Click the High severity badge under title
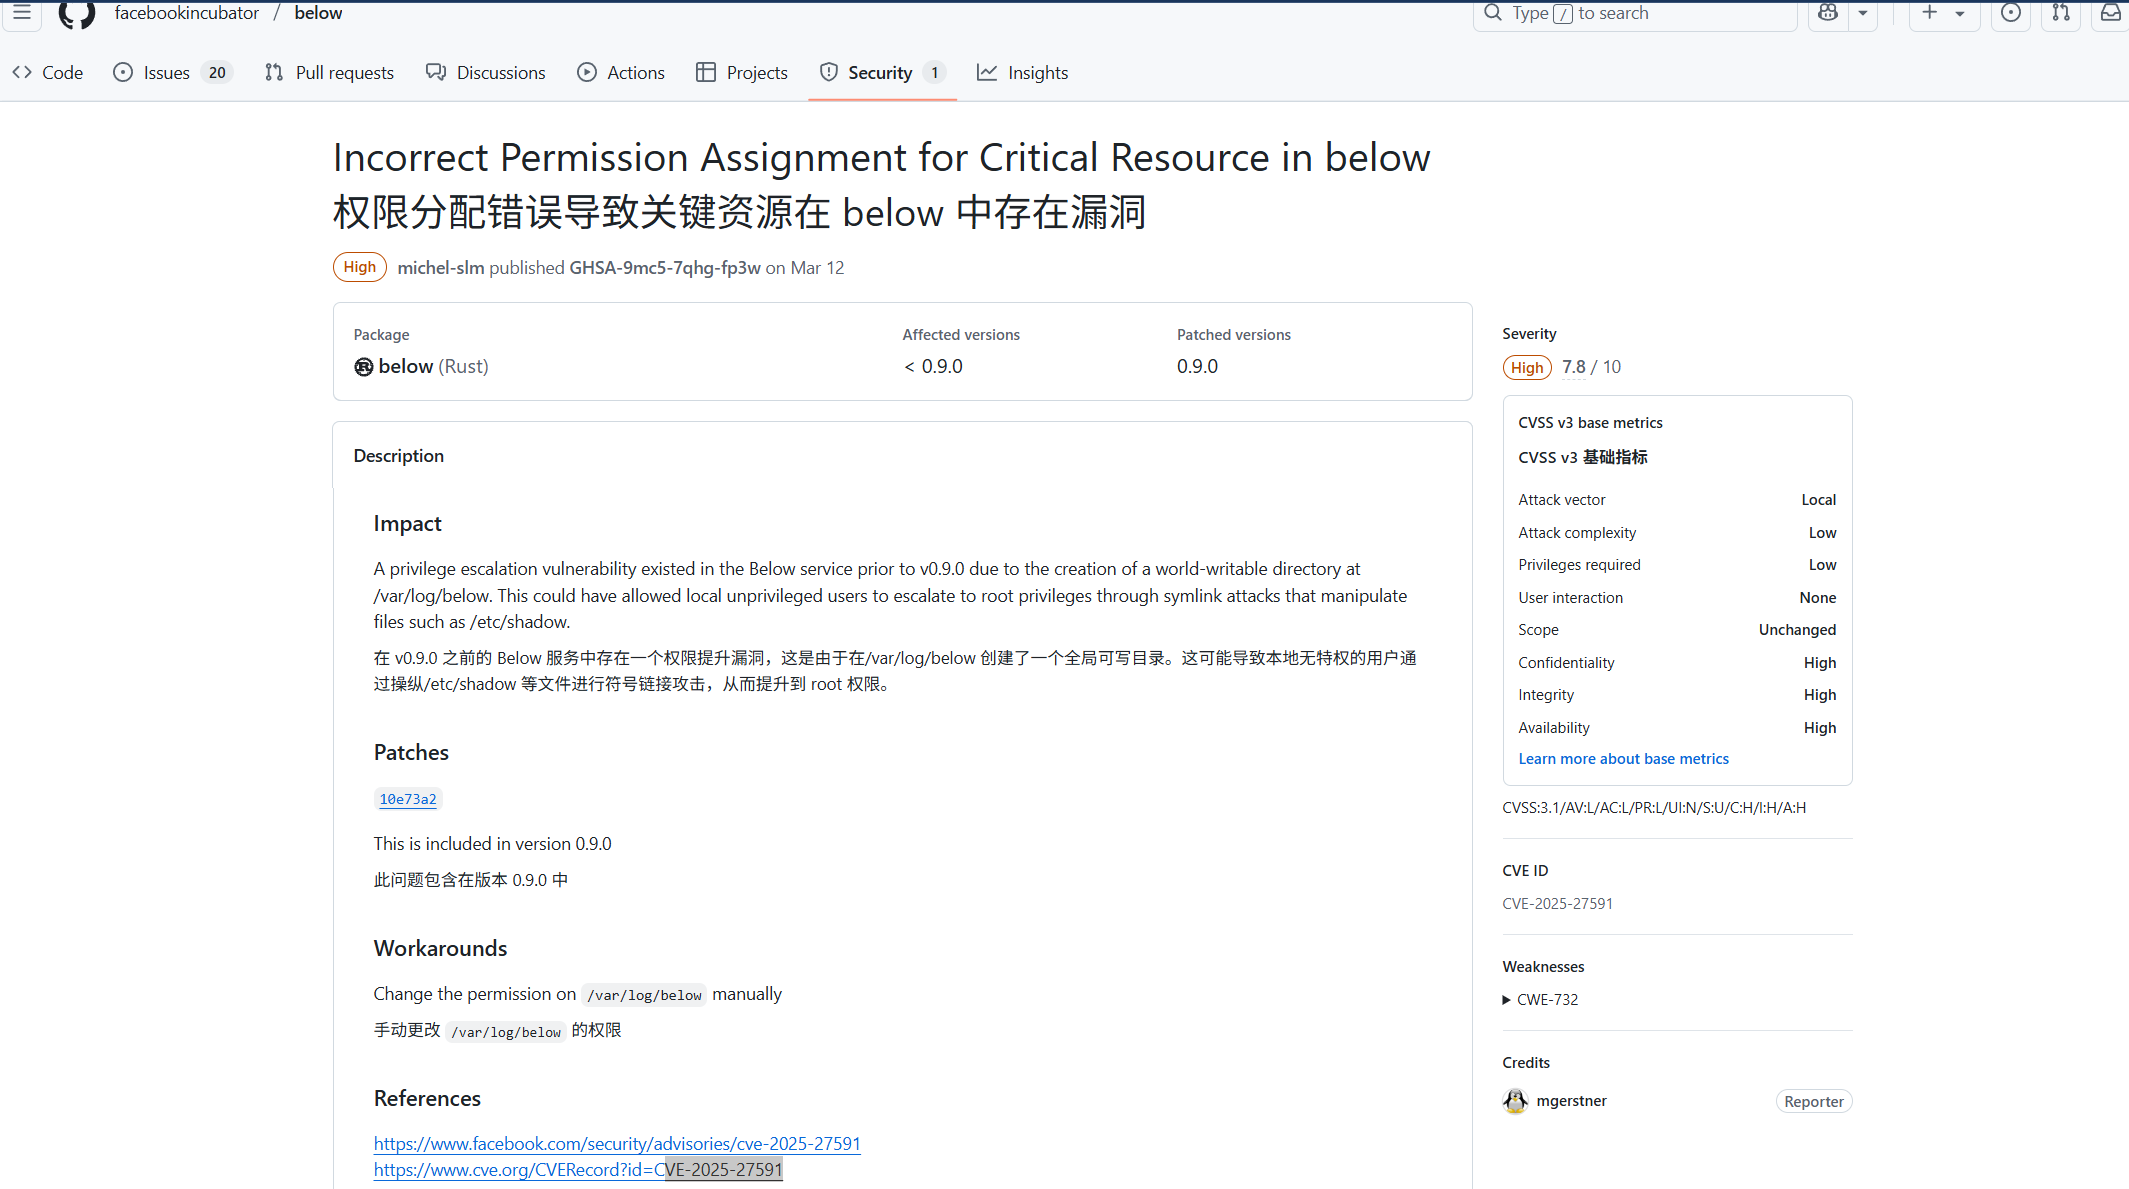2129x1189 pixels. pos(360,267)
